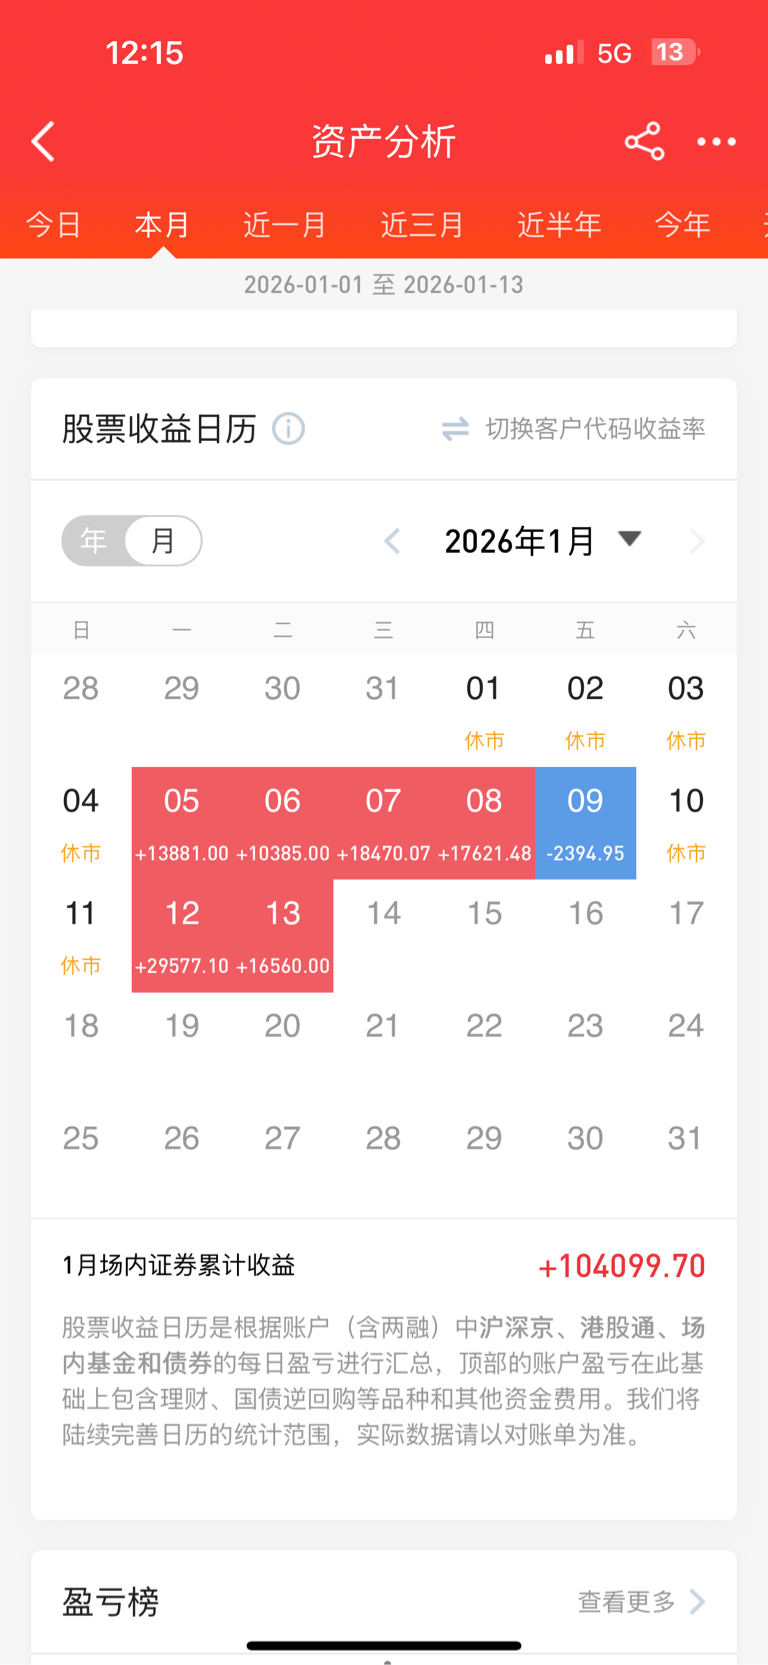The width and height of the screenshot is (768, 1665).
Task: Expand 查看更多 chevron in 盈亏榜
Action: [x=698, y=1601]
